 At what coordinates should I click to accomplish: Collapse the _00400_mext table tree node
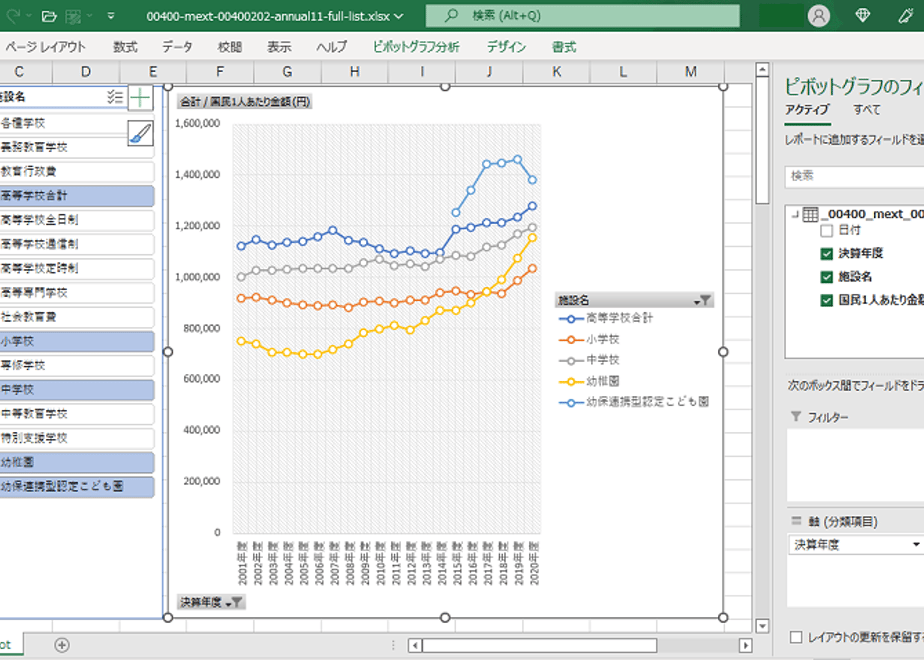pos(795,214)
